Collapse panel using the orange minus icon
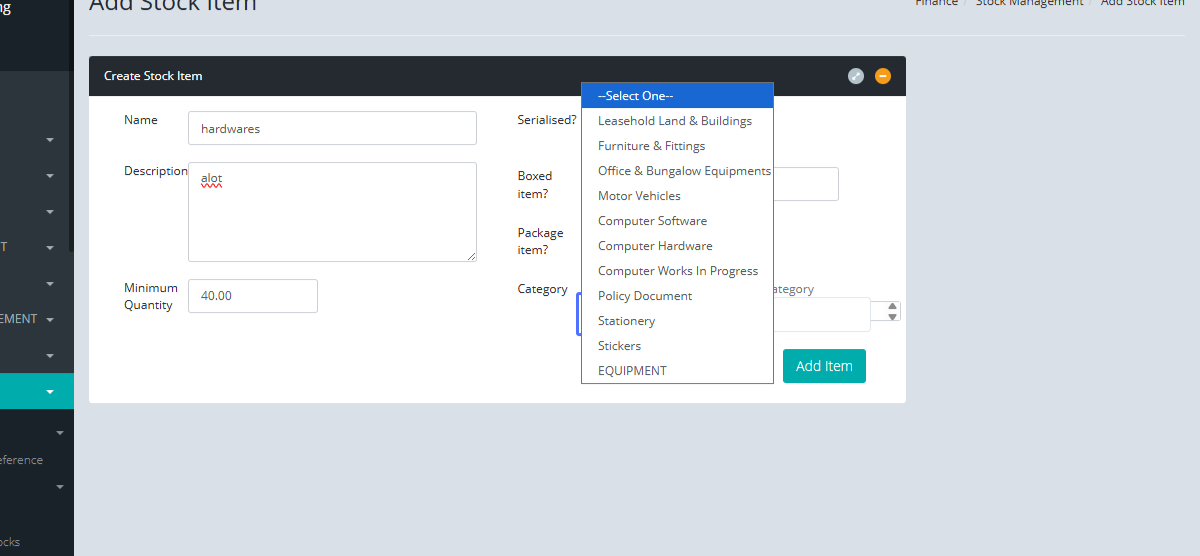Viewport: 1200px width, 556px height. (883, 76)
